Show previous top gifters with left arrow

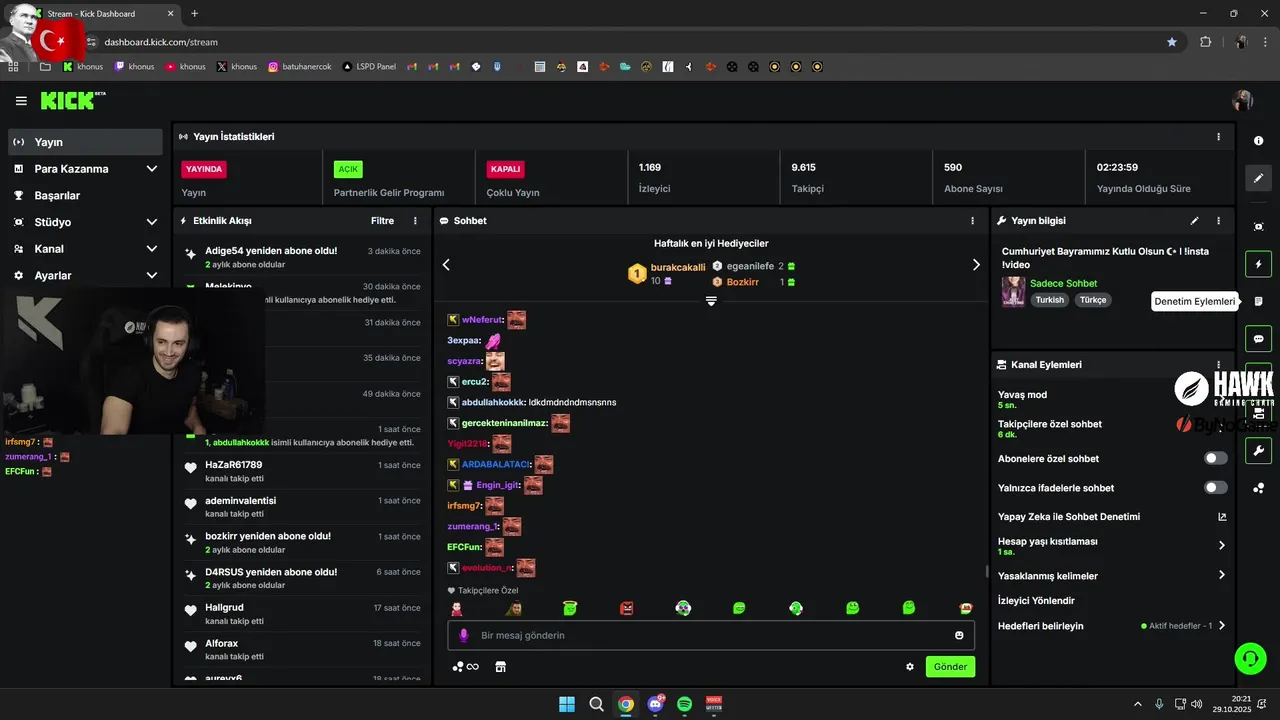pos(446,265)
